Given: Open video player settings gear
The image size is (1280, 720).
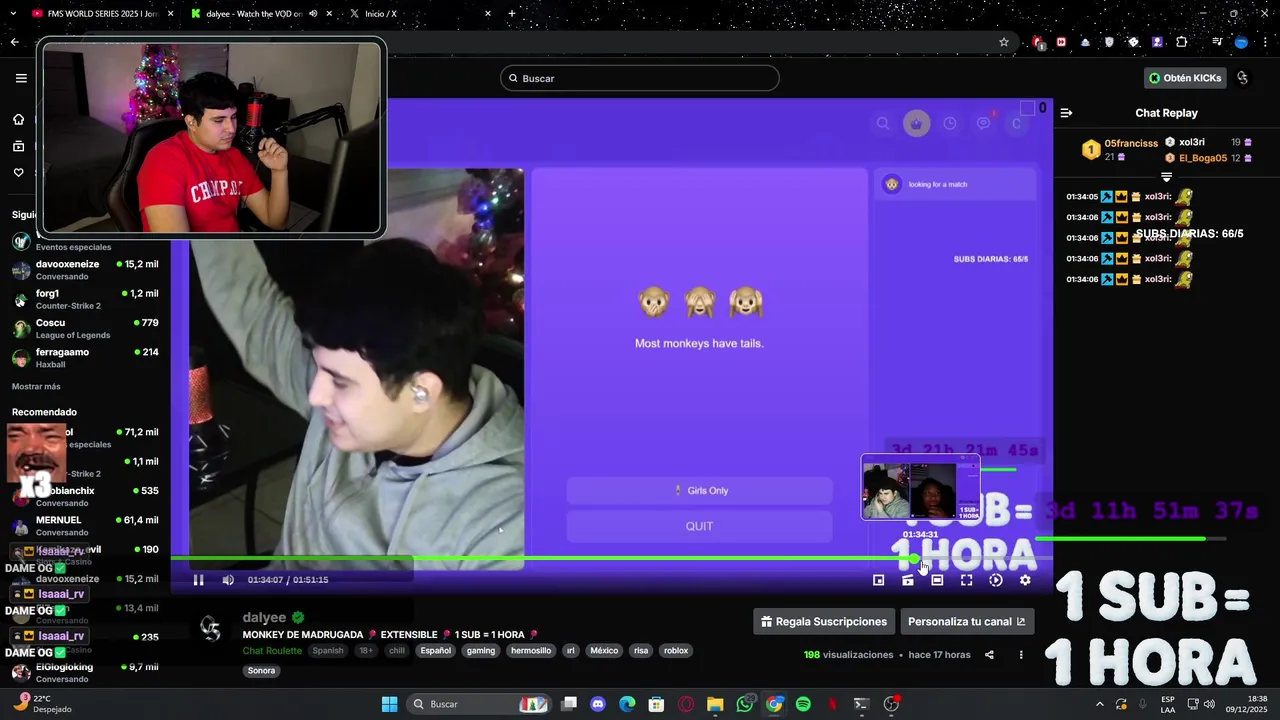Looking at the screenshot, I should click(x=1025, y=580).
